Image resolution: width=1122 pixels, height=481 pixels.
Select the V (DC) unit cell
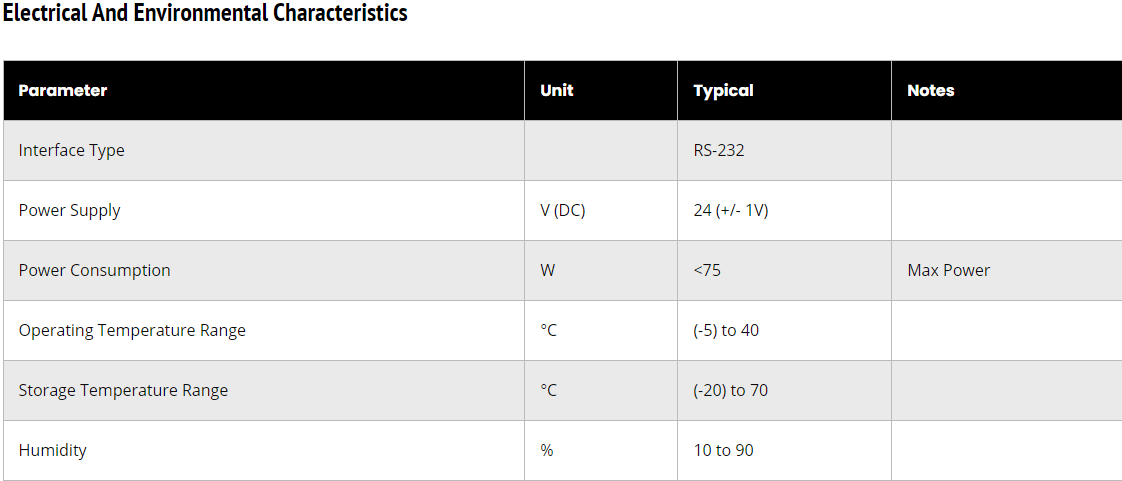coord(563,210)
